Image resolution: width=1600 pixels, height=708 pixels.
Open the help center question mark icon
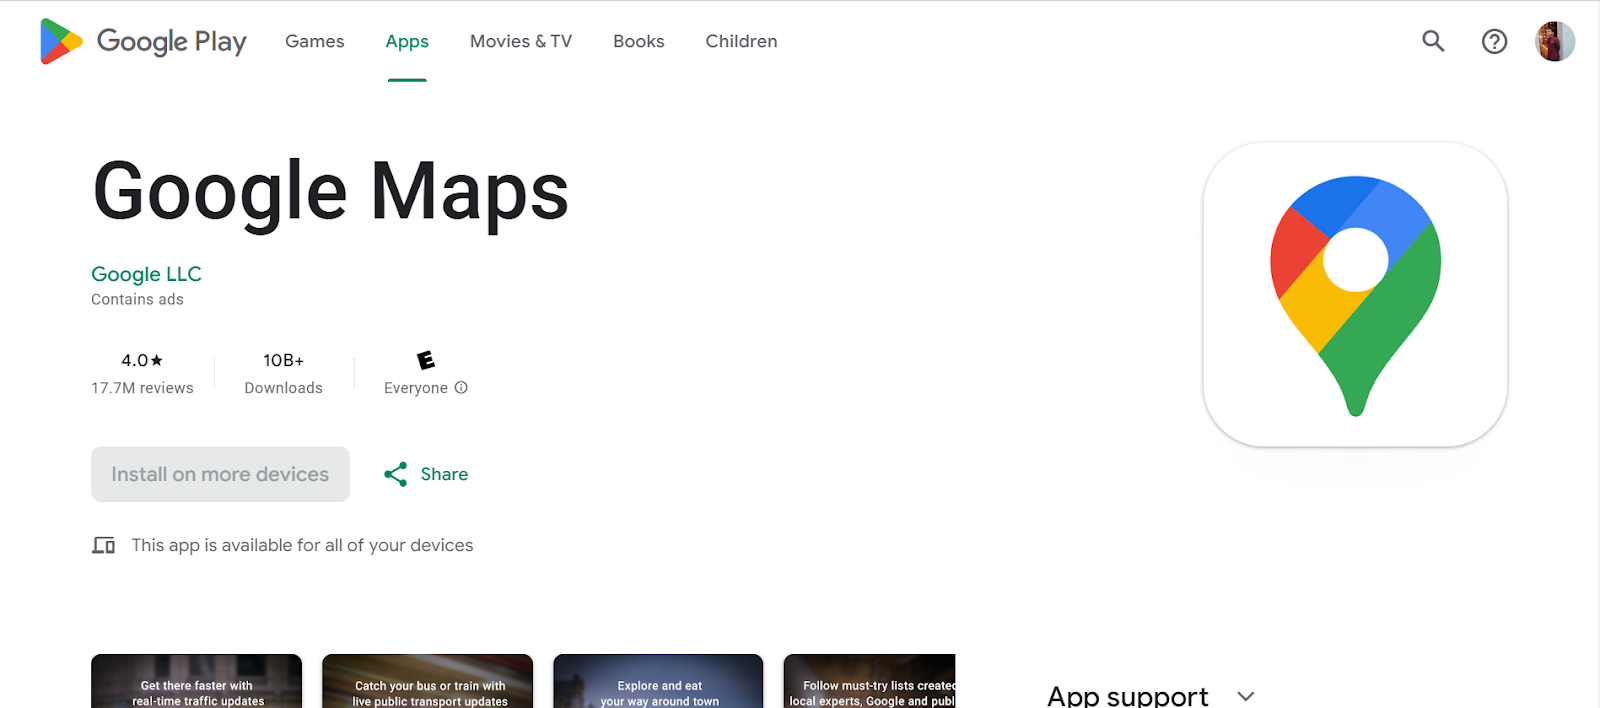1494,41
